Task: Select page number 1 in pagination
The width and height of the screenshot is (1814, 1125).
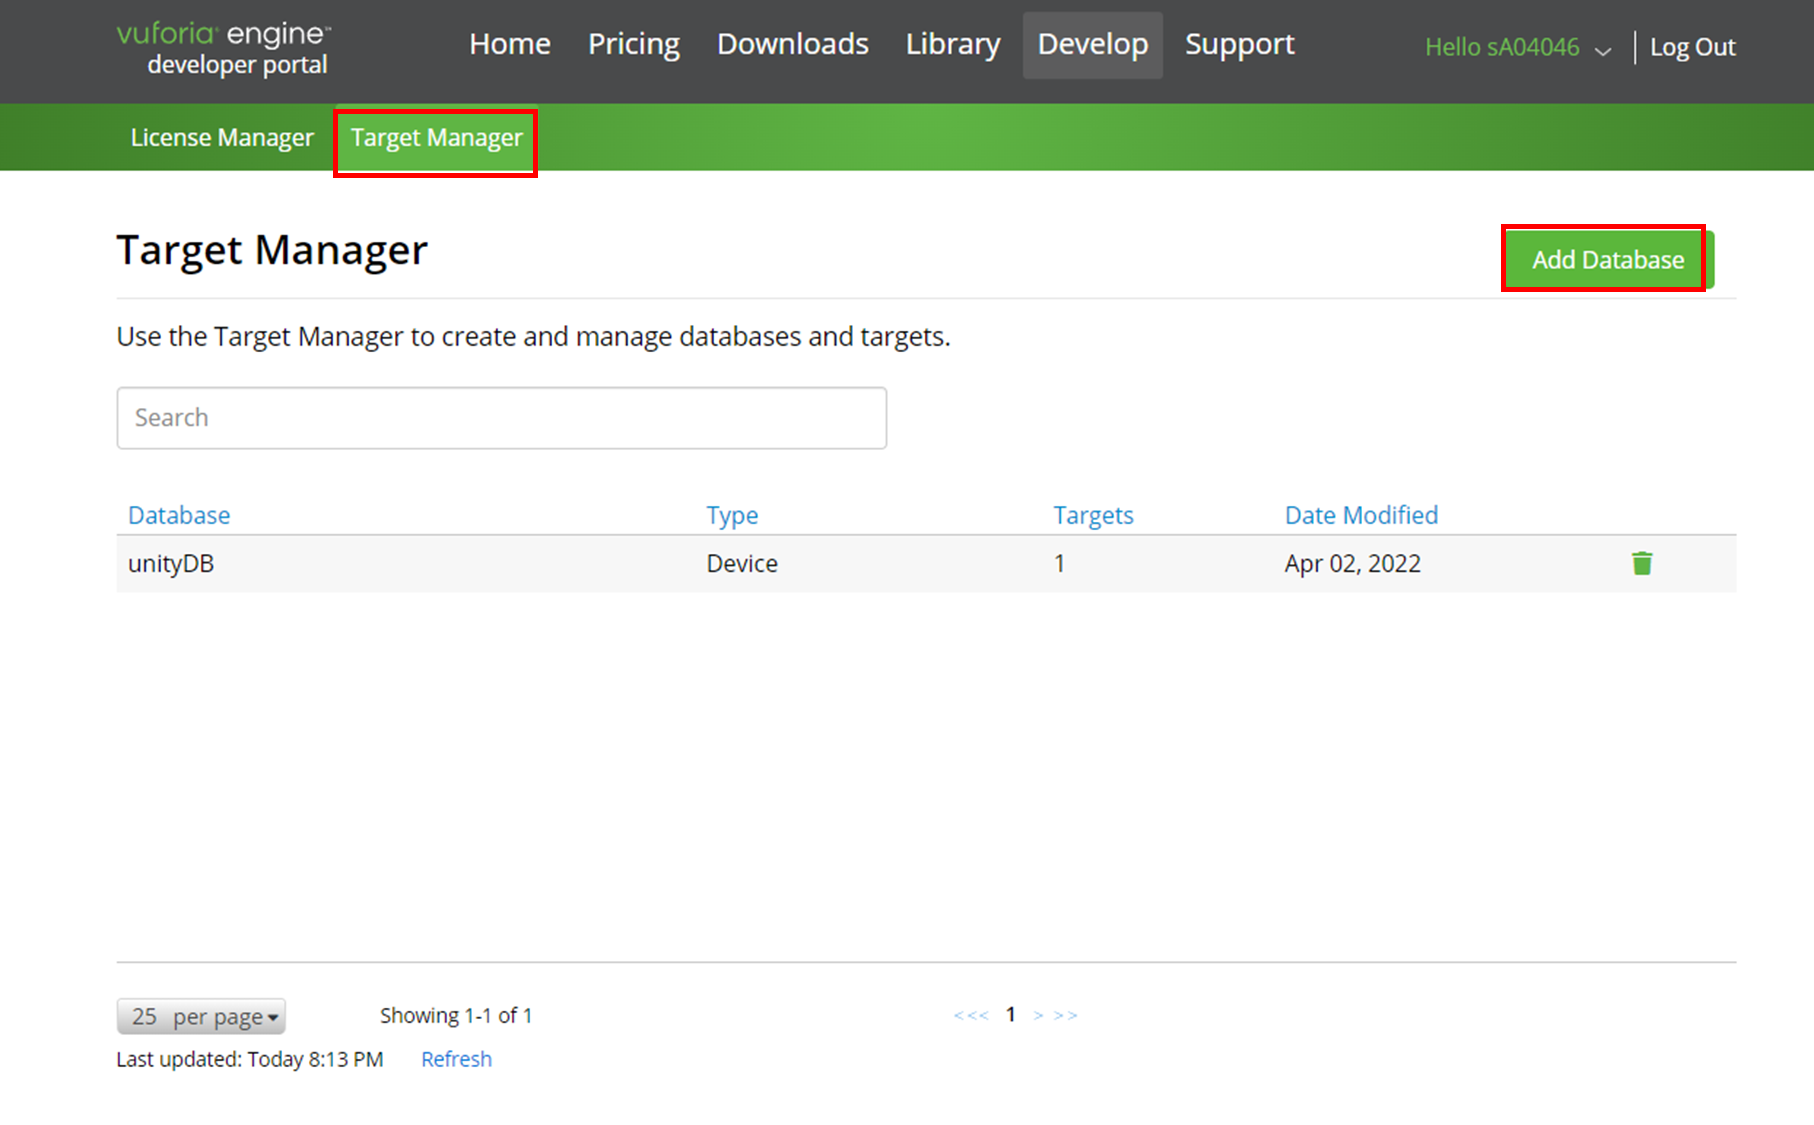Action: coord(1011,1015)
